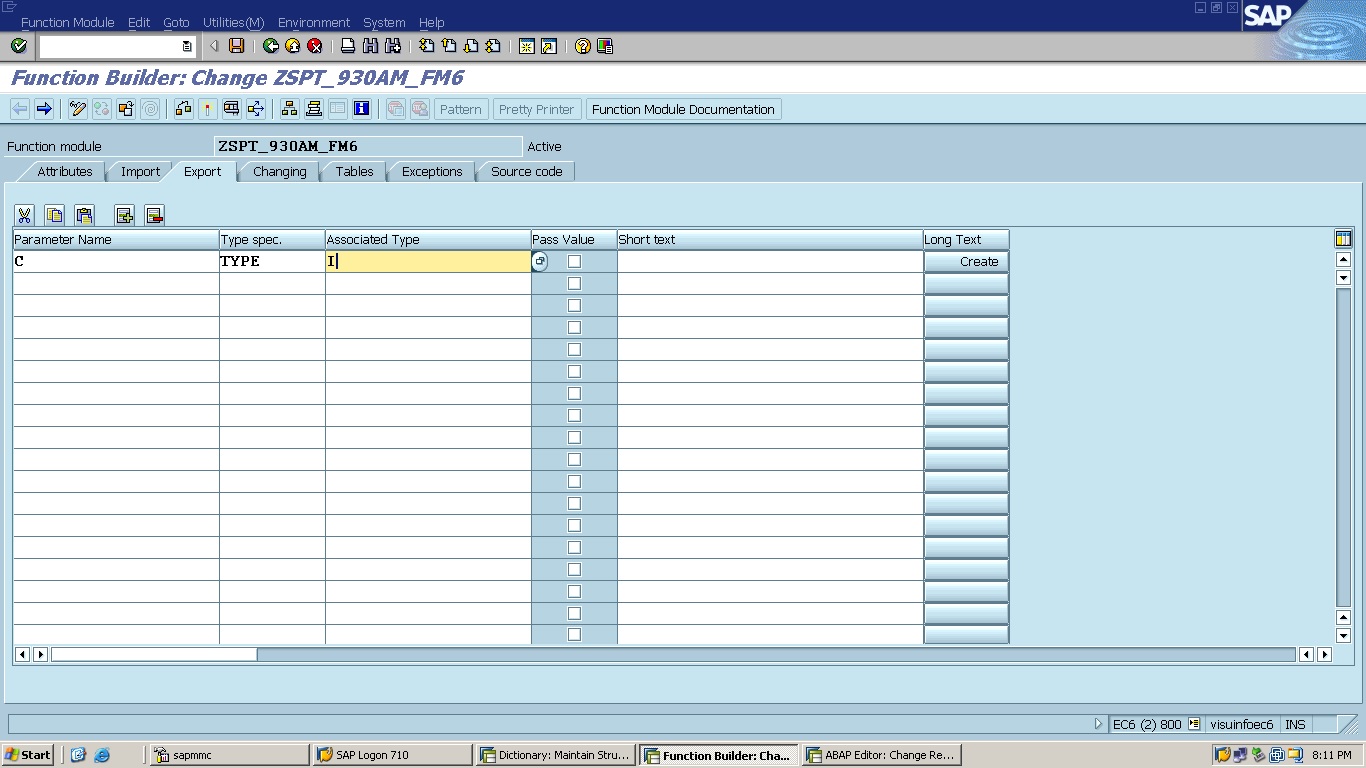1366x768 pixels.
Task: Switch to the Changing tab
Action: click(x=279, y=172)
